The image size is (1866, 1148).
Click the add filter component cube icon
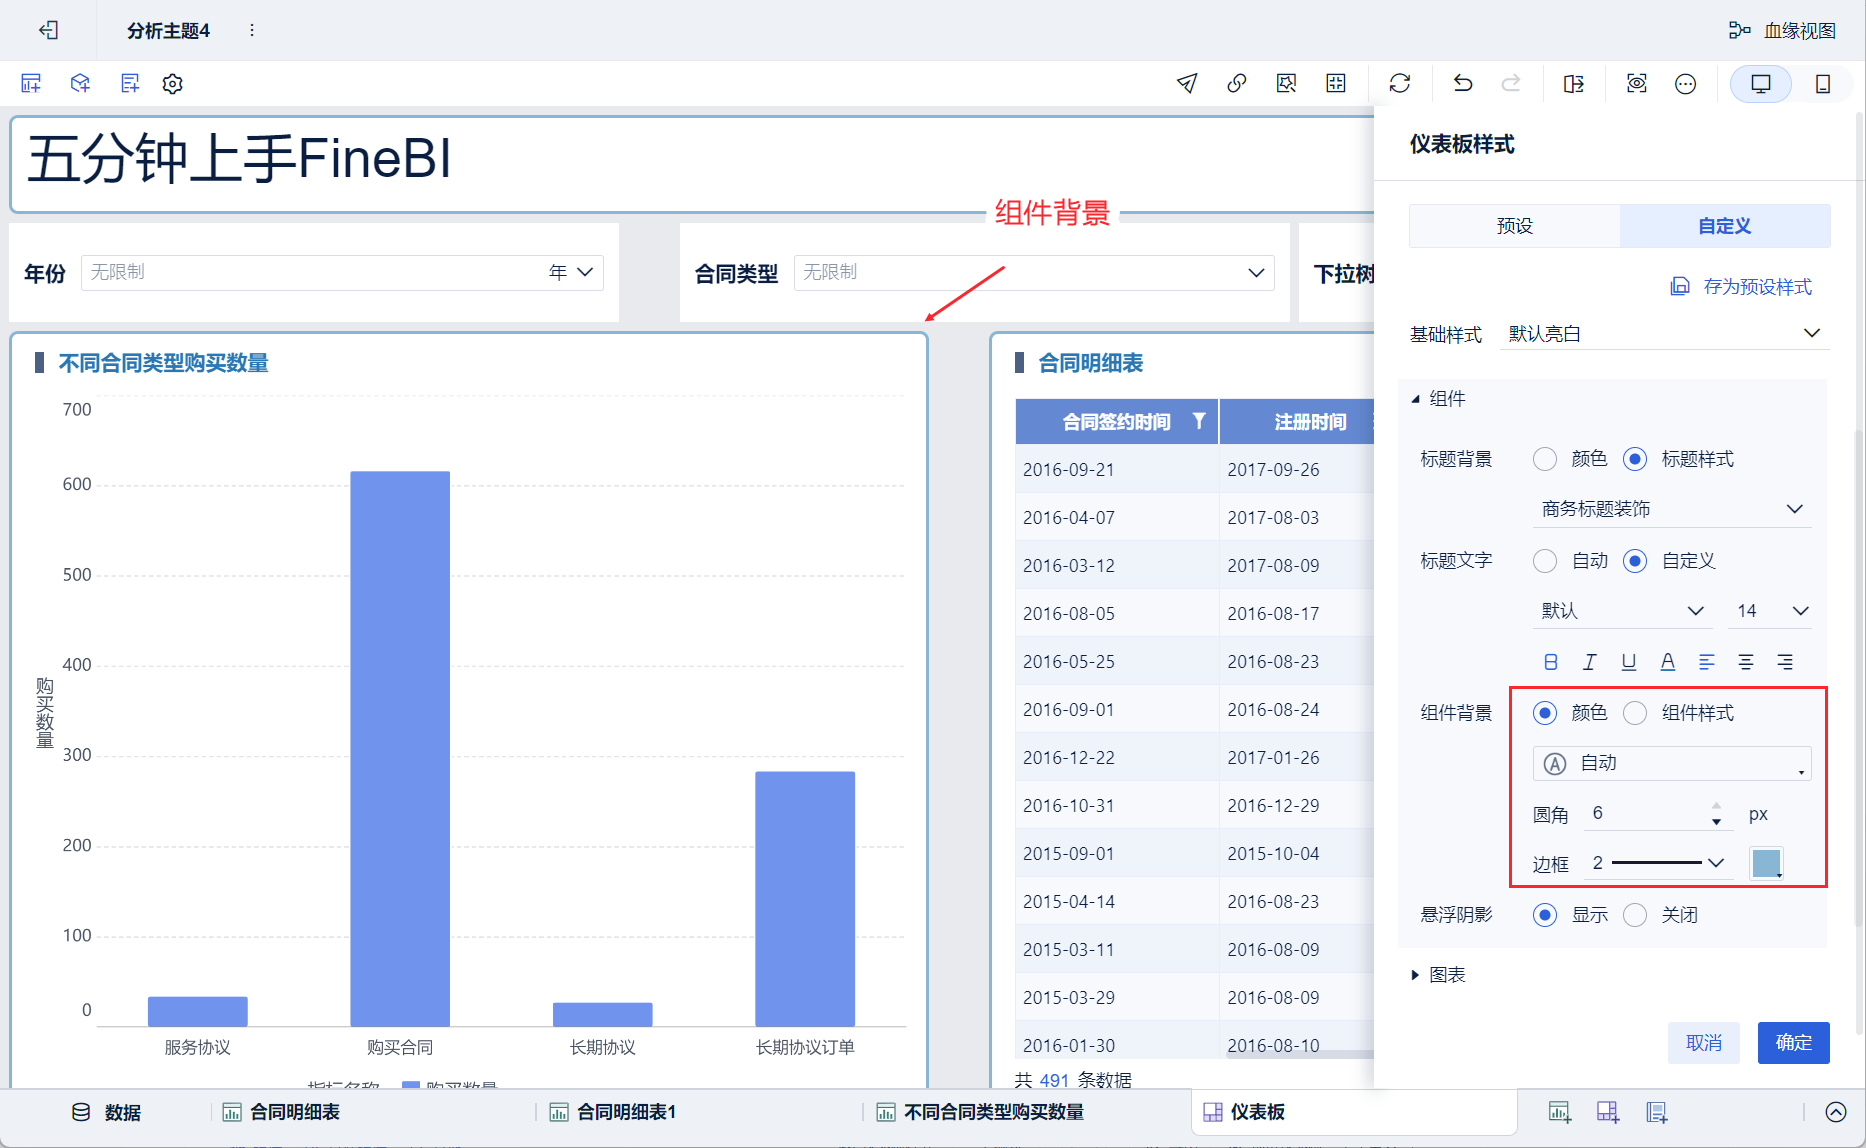80,83
